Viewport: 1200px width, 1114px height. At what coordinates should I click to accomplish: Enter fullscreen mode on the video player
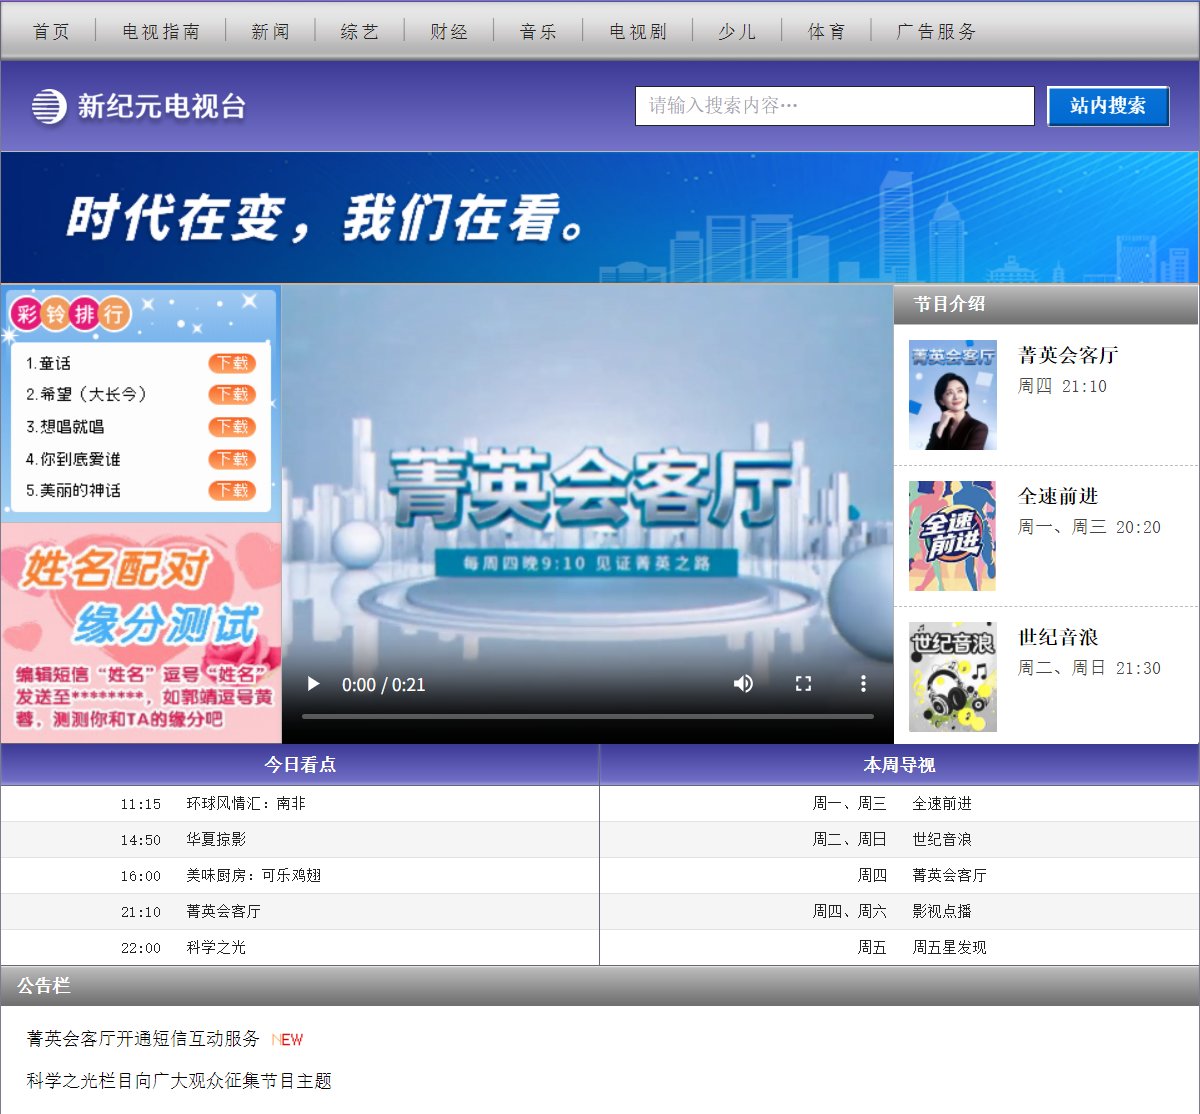(x=803, y=684)
